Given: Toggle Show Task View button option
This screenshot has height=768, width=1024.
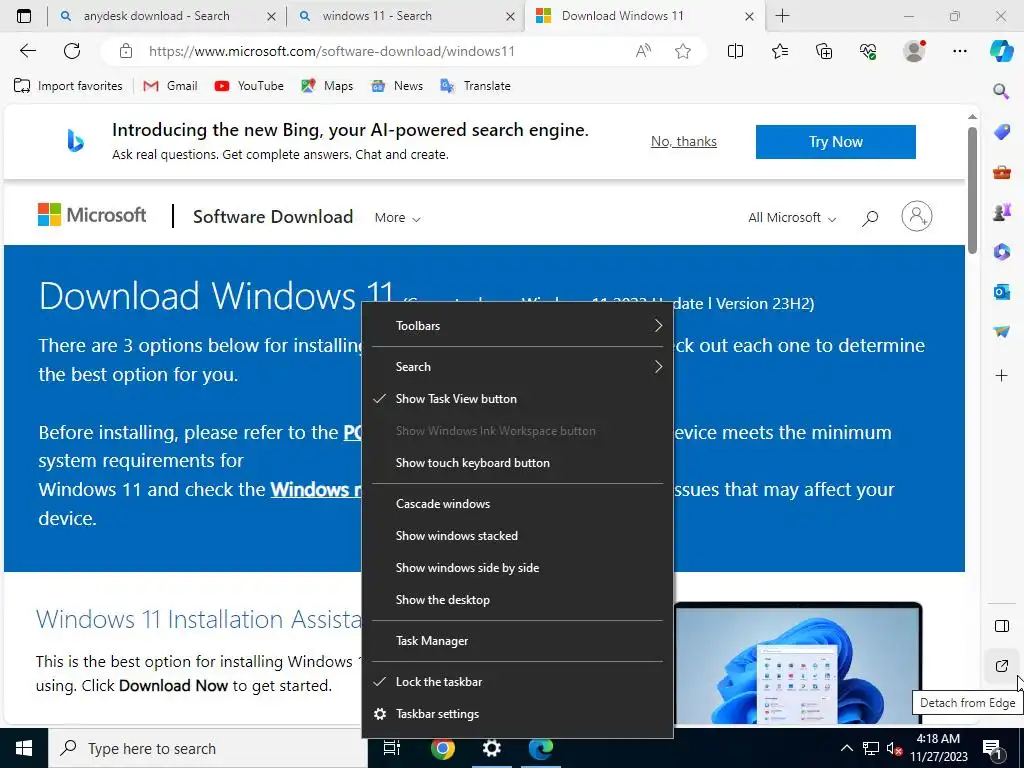Looking at the screenshot, I should [517, 398].
